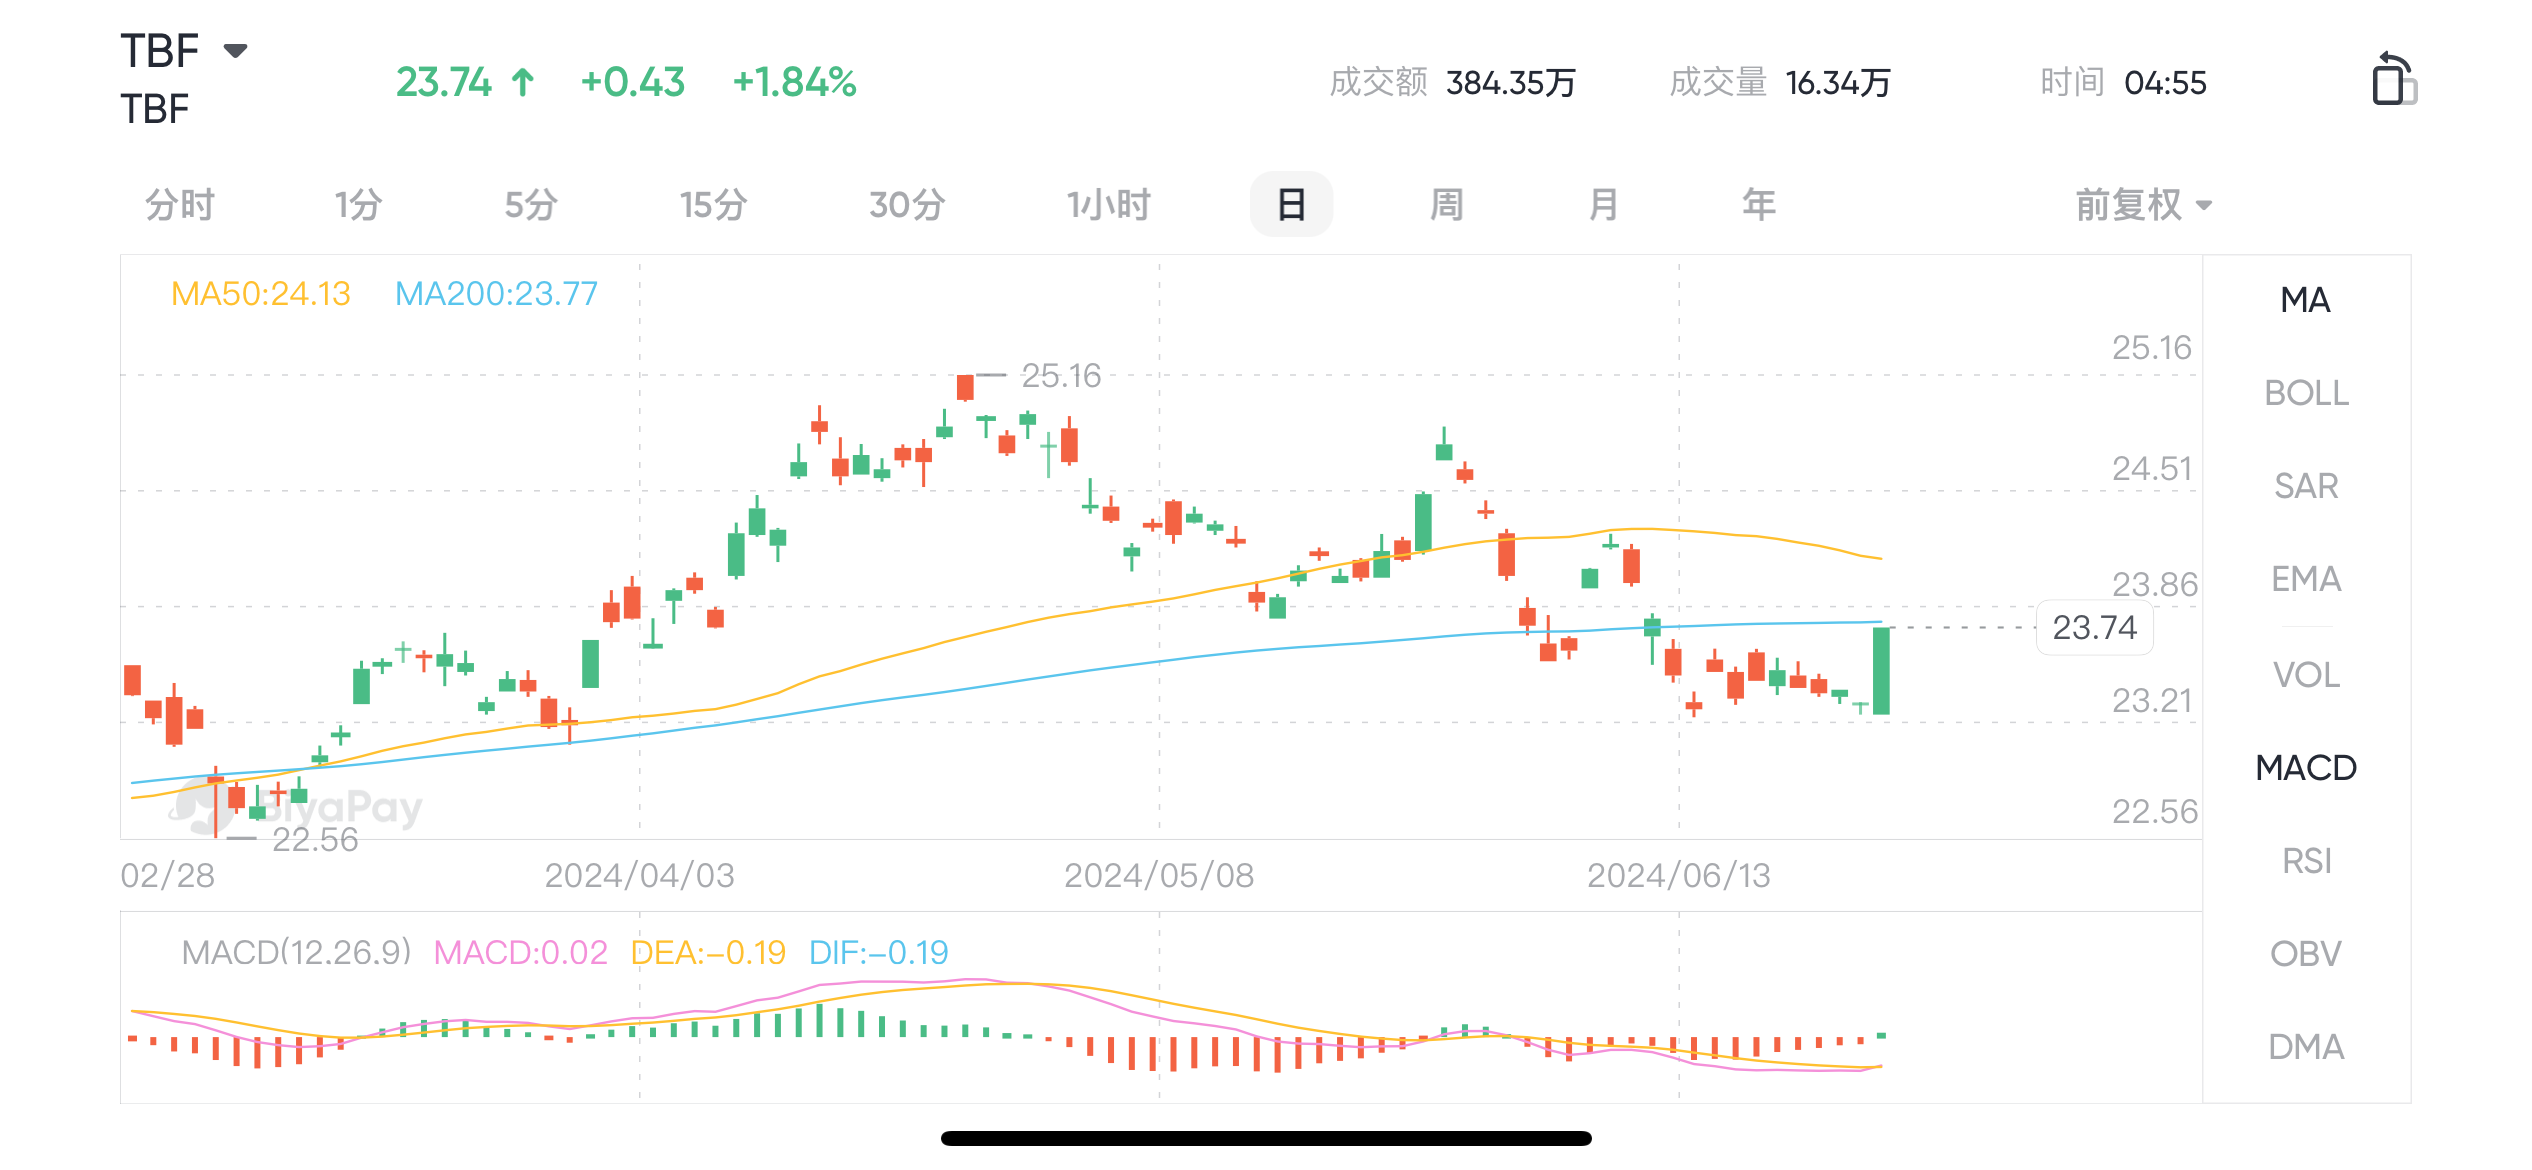Tap the 22.56 low price annotation
This screenshot has height=1170, width=2532.
point(314,840)
